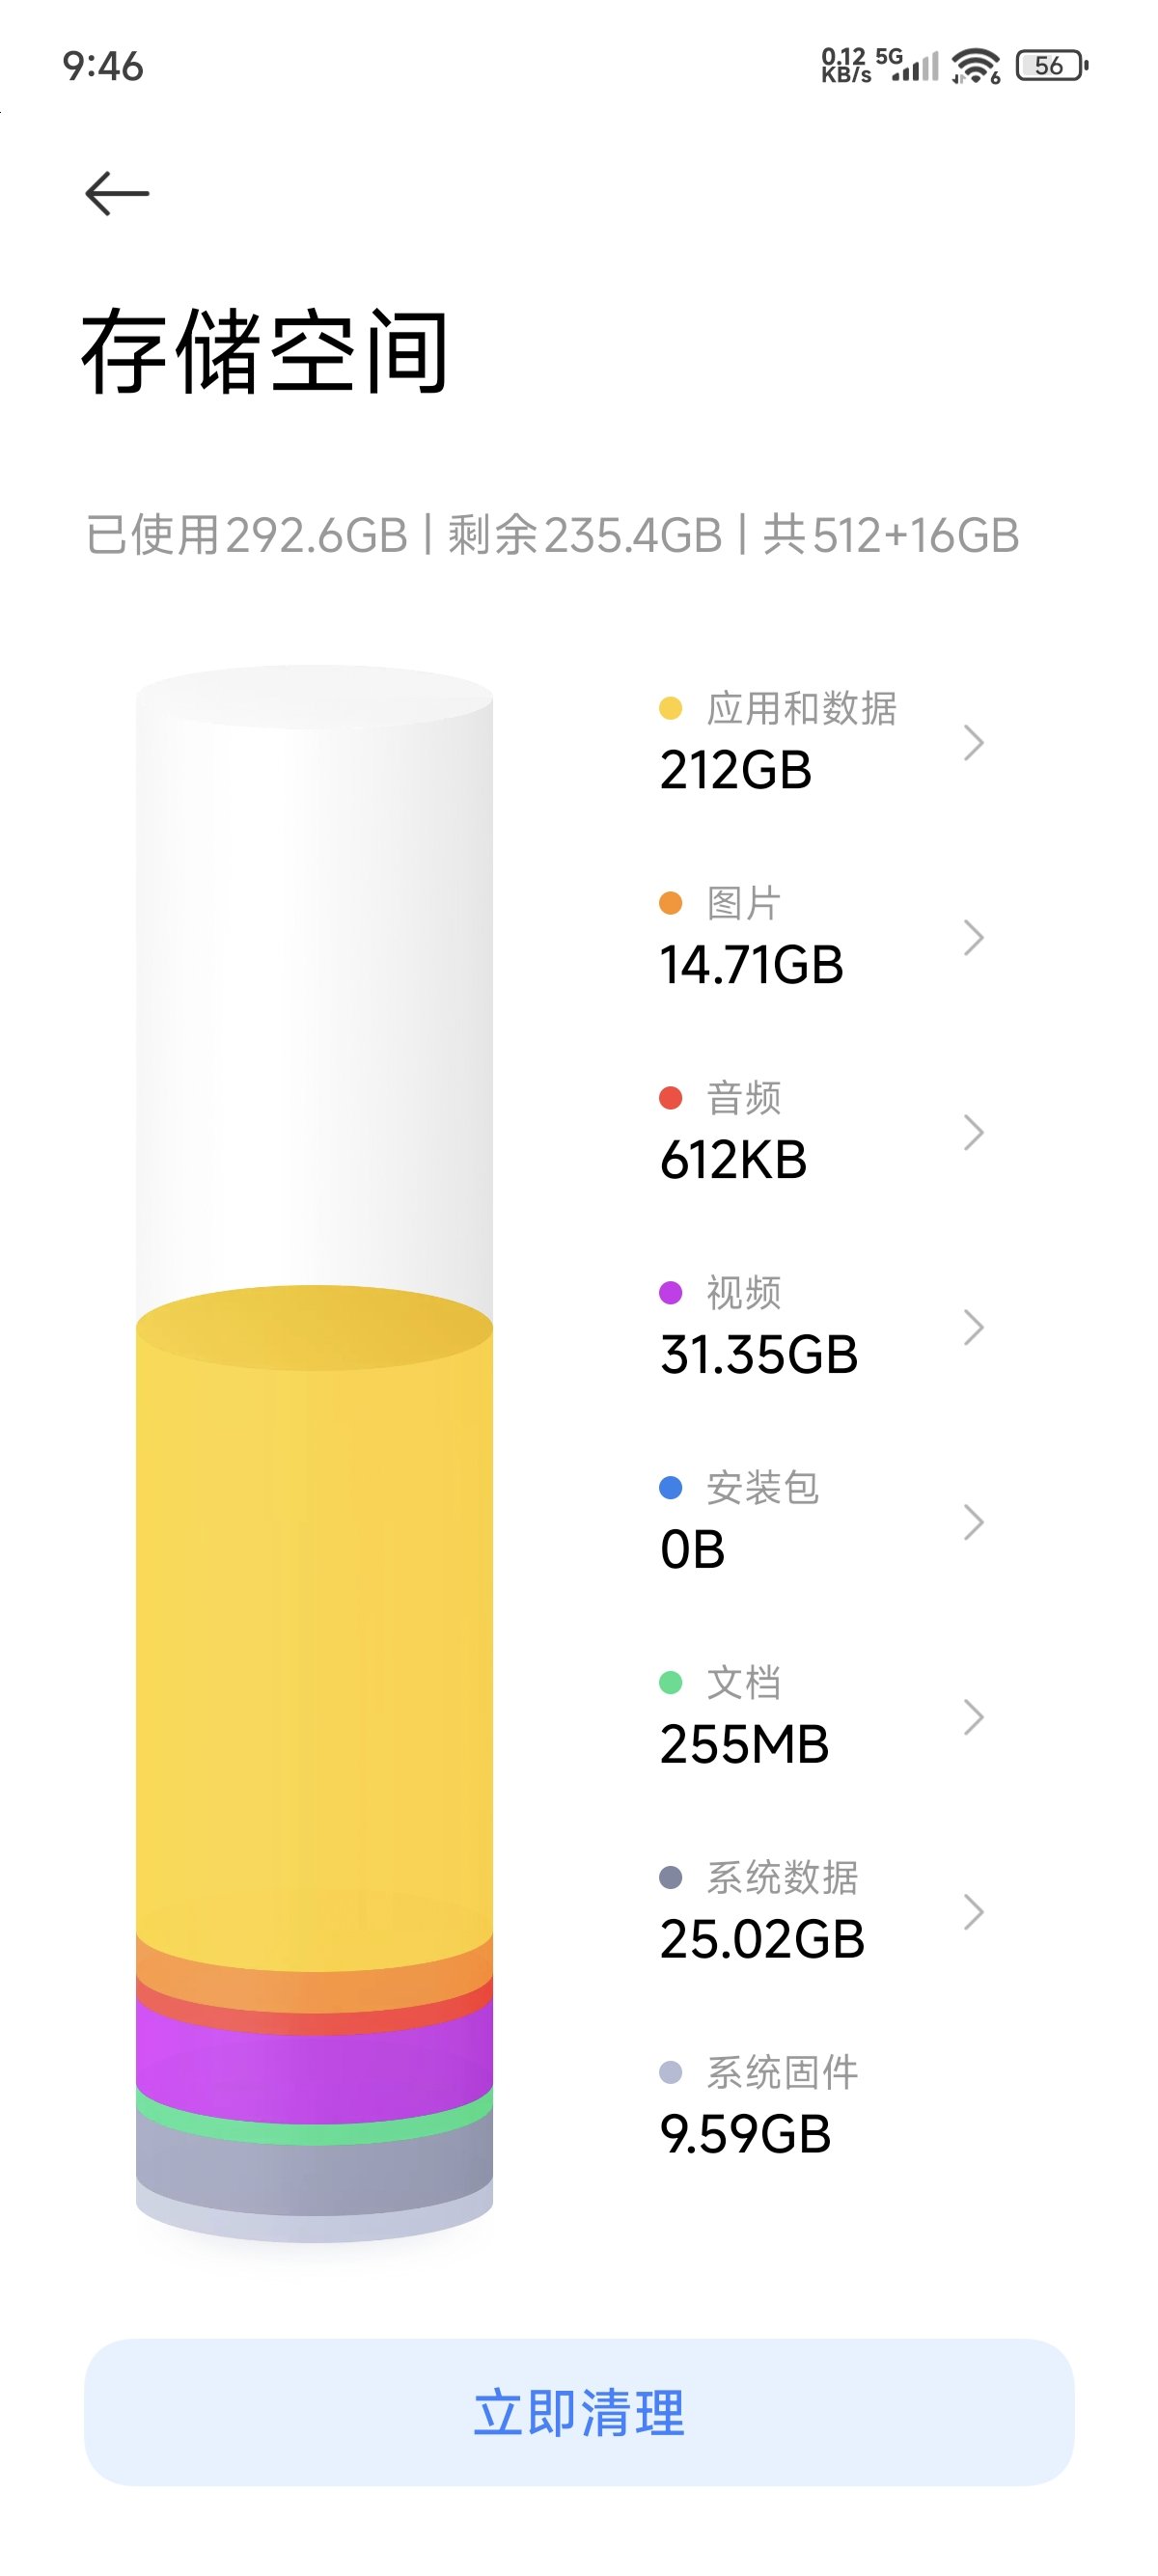Tap the back arrow icon
Screen dimensions: 1158x2576
point(117,193)
